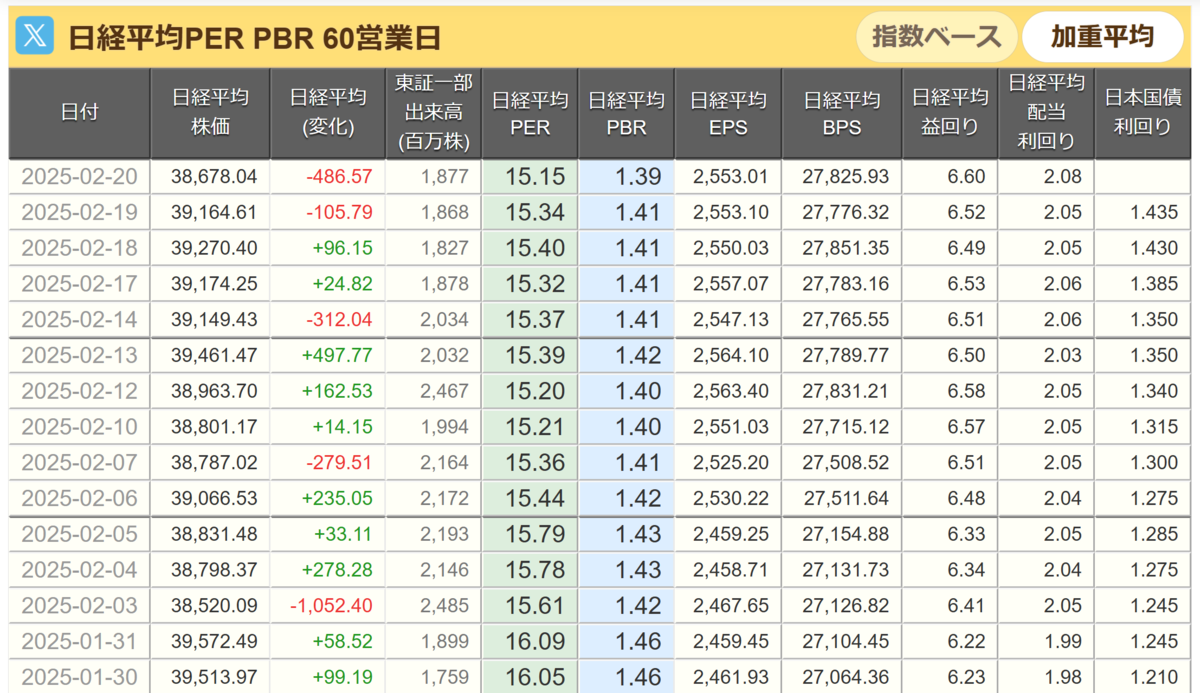Select the date 2025-02-06
This screenshot has height=693, width=1200.
(x=79, y=498)
